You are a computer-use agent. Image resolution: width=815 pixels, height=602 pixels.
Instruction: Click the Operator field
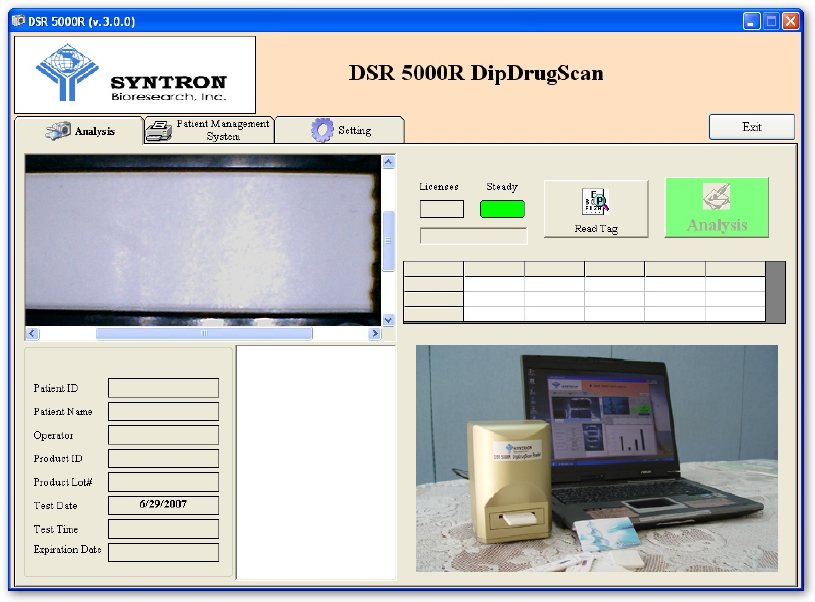click(x=163, y=435)
